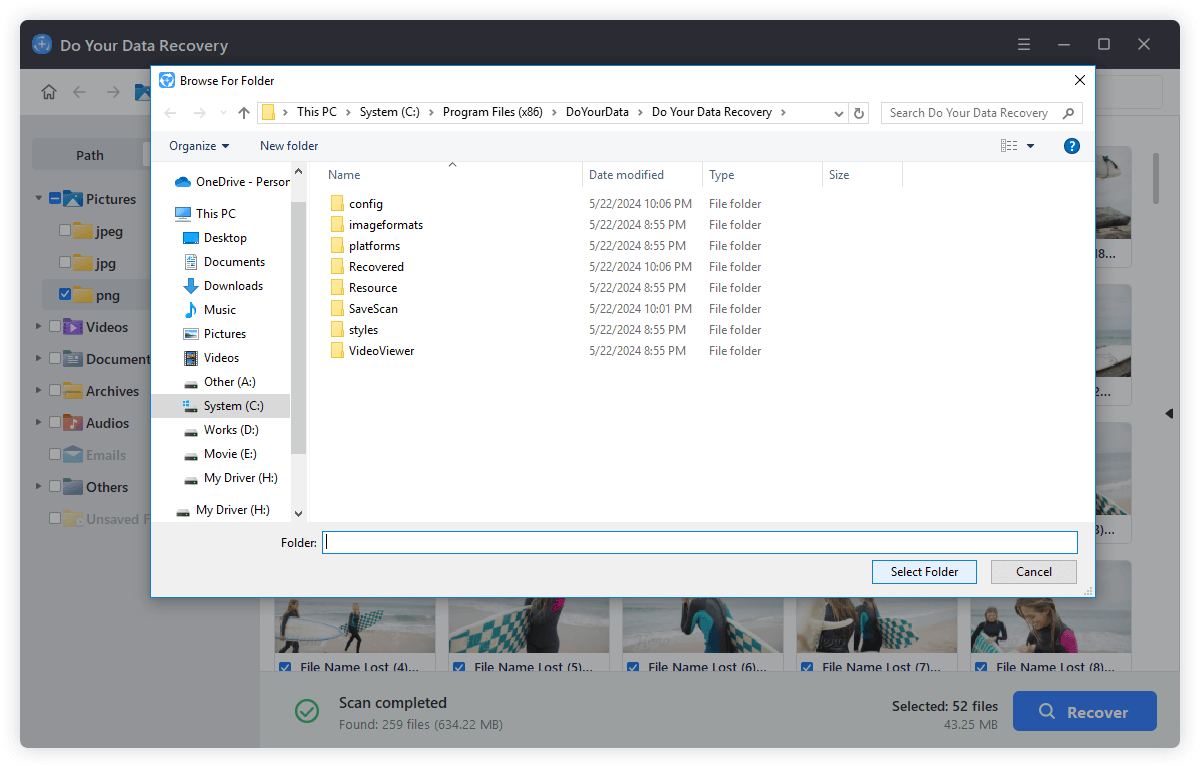Navigate up one level using the up arrow
Image resolution: width=1200 pixels, height=768 pixels.
click(243, 112)
